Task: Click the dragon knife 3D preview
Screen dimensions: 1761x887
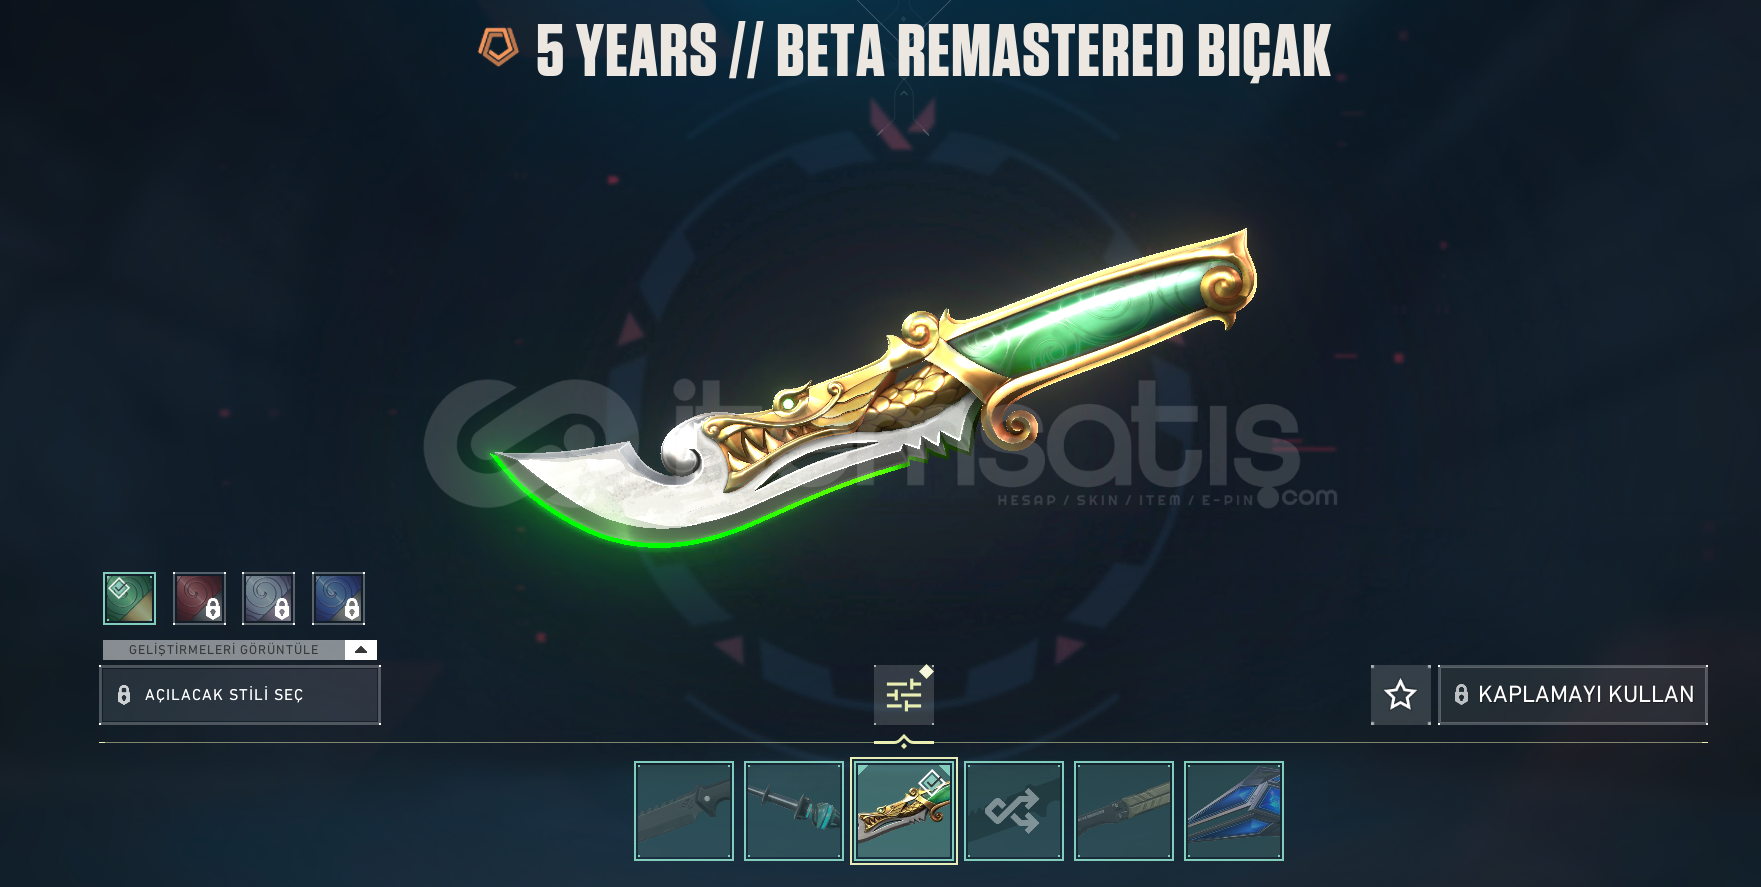Action: tap(873, 390)
